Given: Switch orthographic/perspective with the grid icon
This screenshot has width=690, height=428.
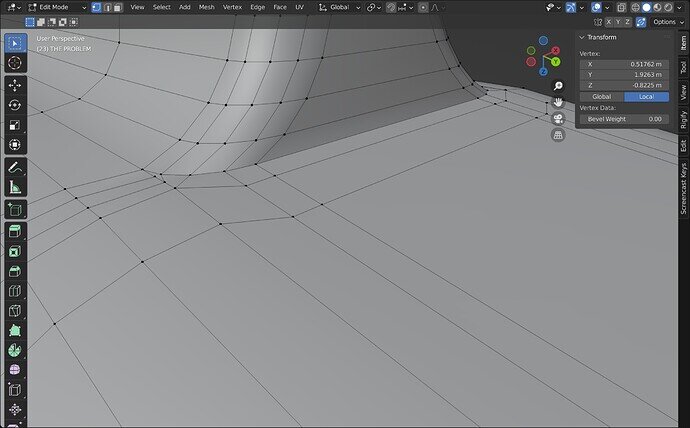Looking at the screenshot, I should coord(558,134).
